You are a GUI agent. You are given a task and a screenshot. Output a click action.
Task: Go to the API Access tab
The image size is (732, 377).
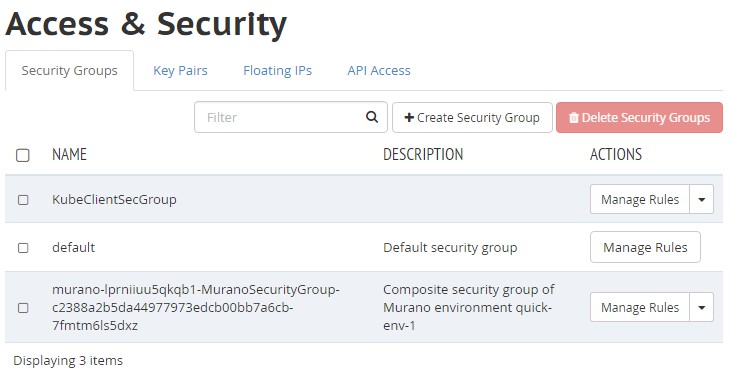pos(379,70)
